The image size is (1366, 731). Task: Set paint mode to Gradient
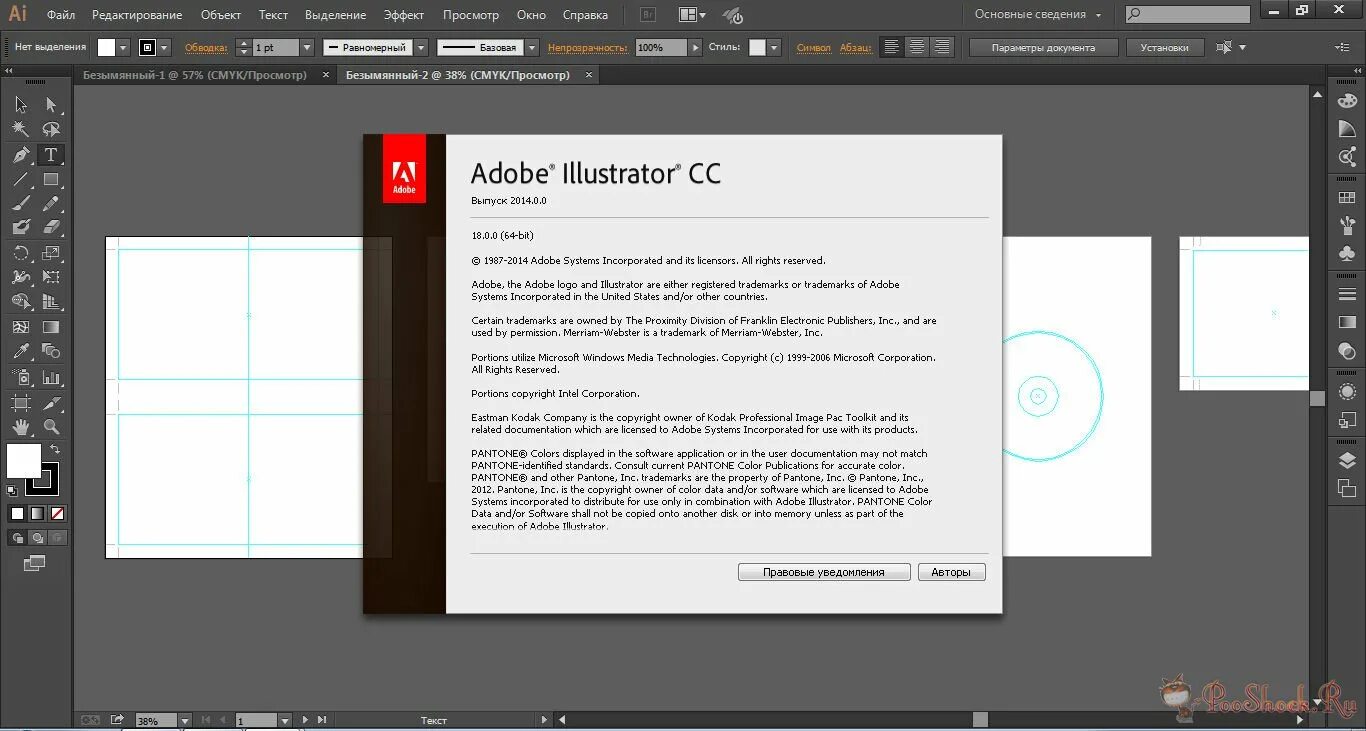point(37,513)
